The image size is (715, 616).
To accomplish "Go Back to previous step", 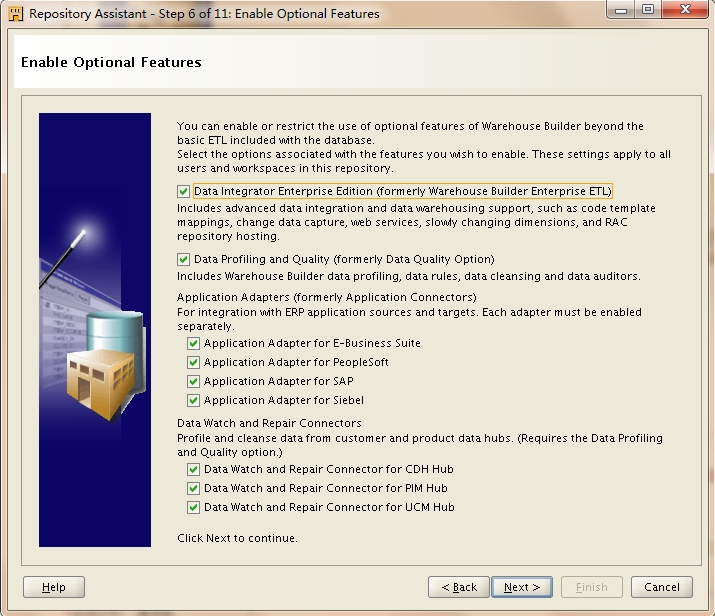I will tap(459, 587).
